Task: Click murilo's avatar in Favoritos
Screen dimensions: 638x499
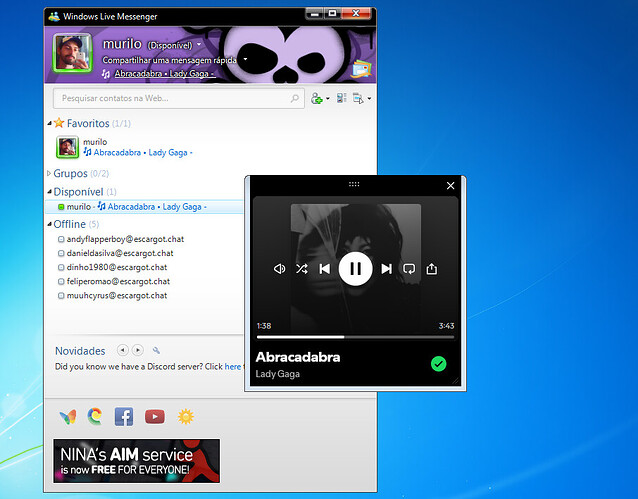Action: 67,147
